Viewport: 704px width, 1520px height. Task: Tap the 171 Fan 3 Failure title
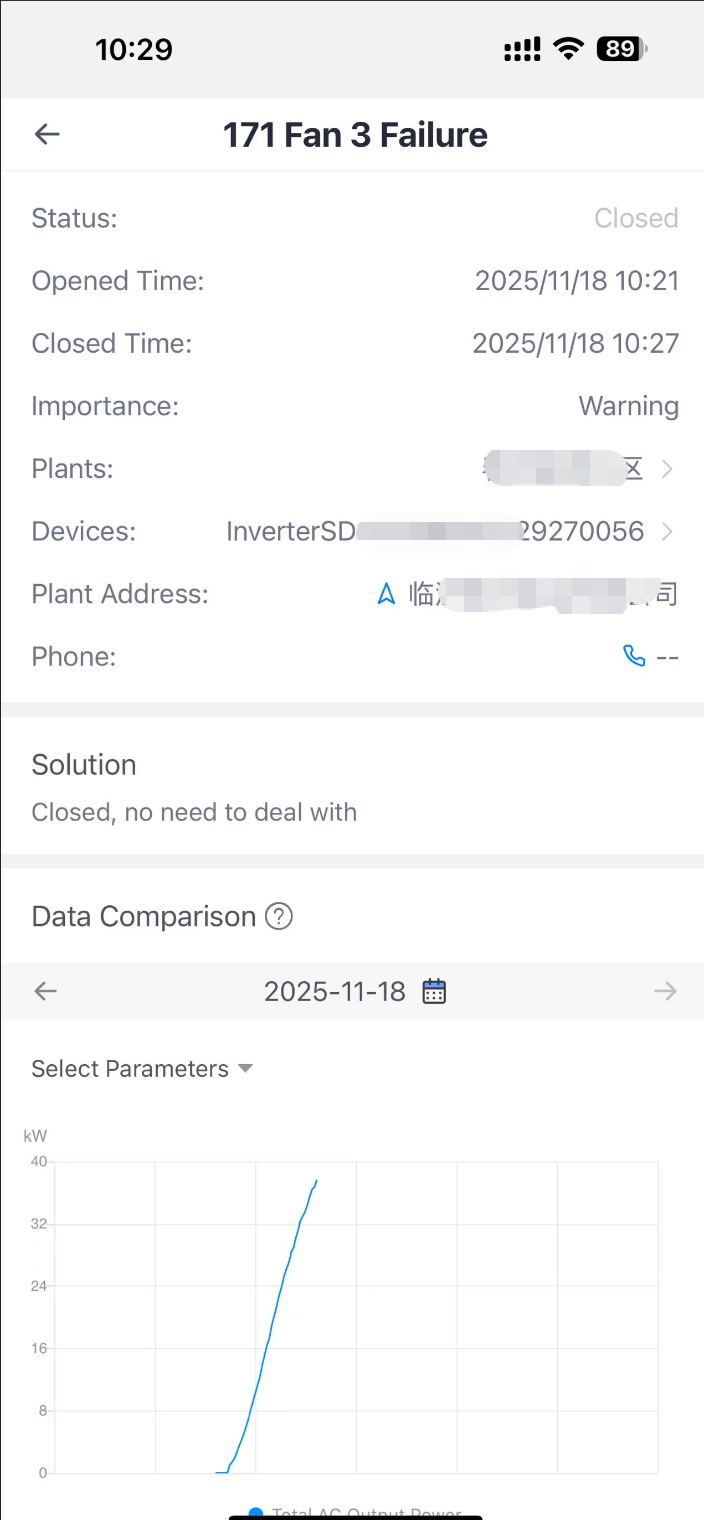tap(355, 134)
